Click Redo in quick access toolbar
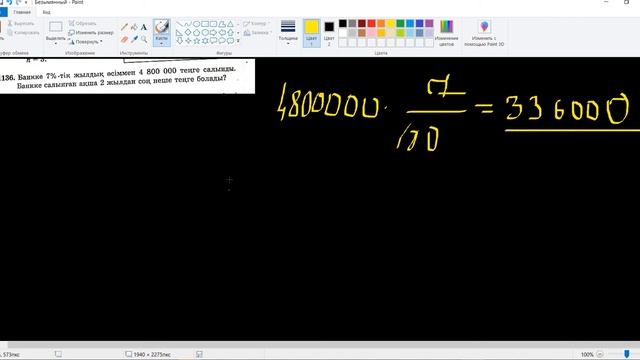 18,2
